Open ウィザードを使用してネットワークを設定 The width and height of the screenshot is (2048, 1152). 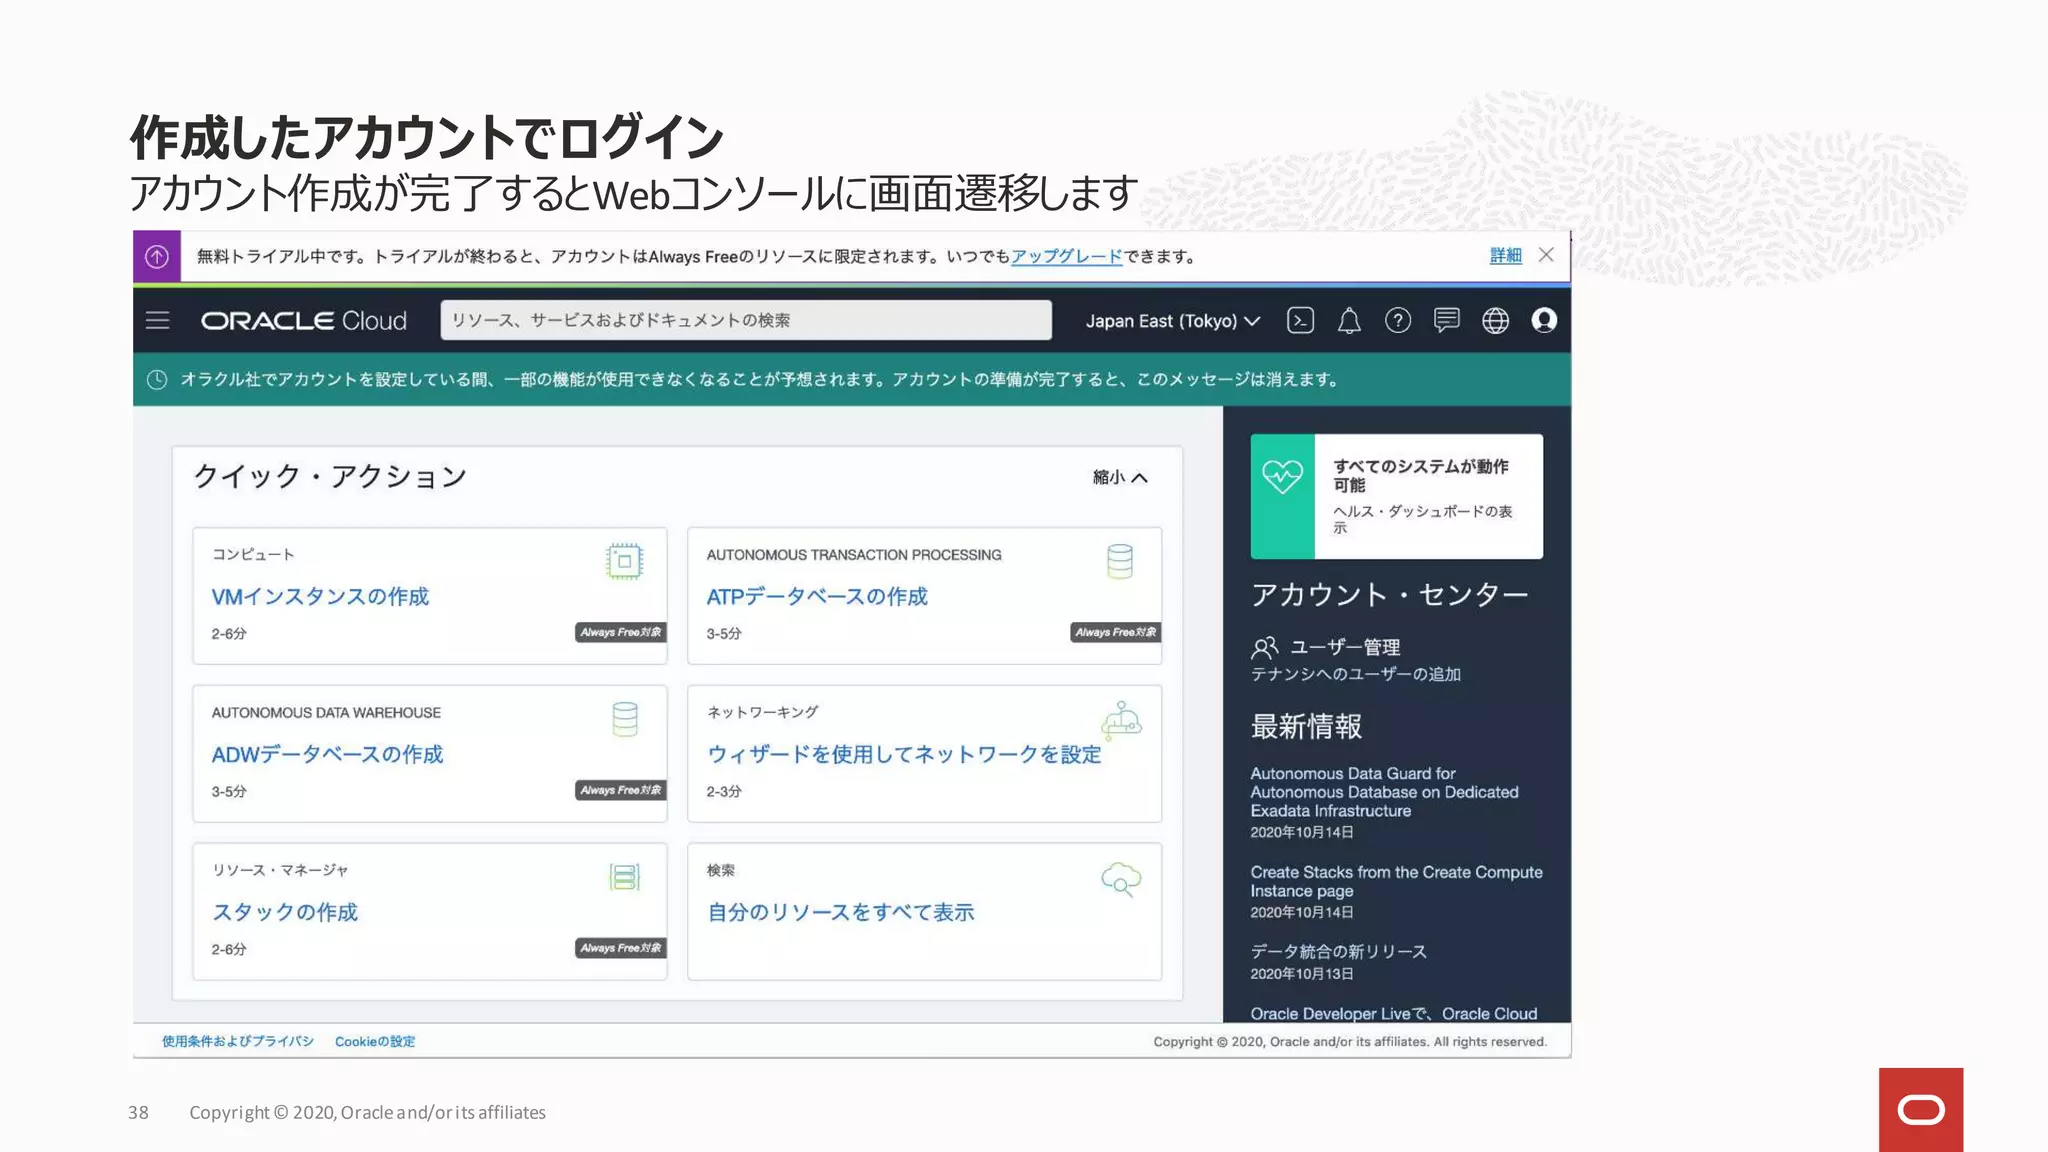click(904, 754)
